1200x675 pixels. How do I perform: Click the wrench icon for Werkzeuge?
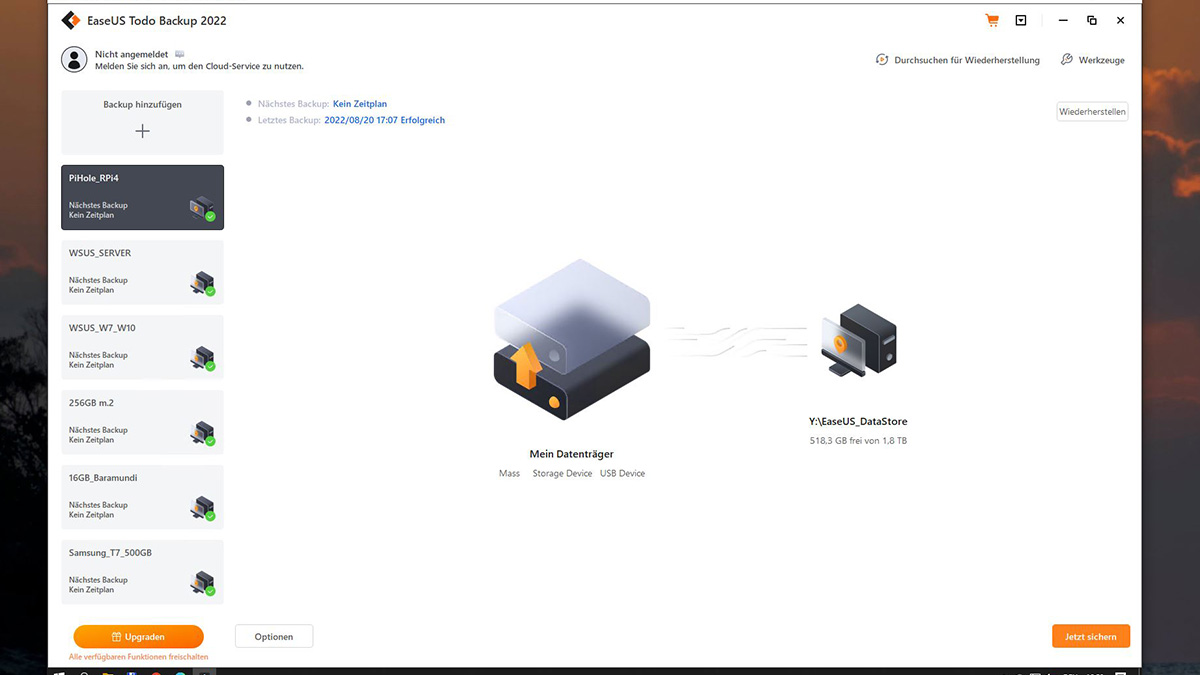tap(1067, 60)
